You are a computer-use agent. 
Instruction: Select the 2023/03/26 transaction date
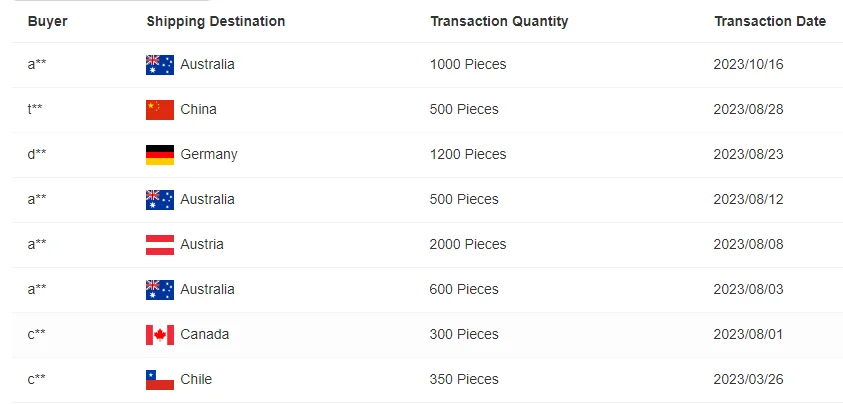click(746, 380)
